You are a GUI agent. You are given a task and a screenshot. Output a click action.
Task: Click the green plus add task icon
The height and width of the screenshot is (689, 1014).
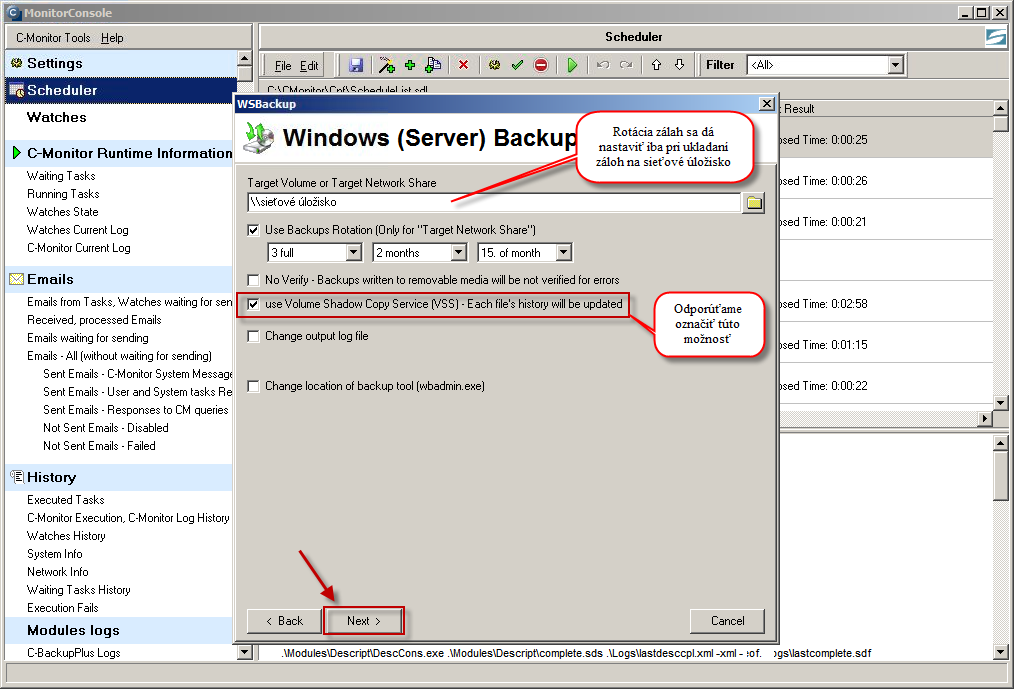pos(410,65)
